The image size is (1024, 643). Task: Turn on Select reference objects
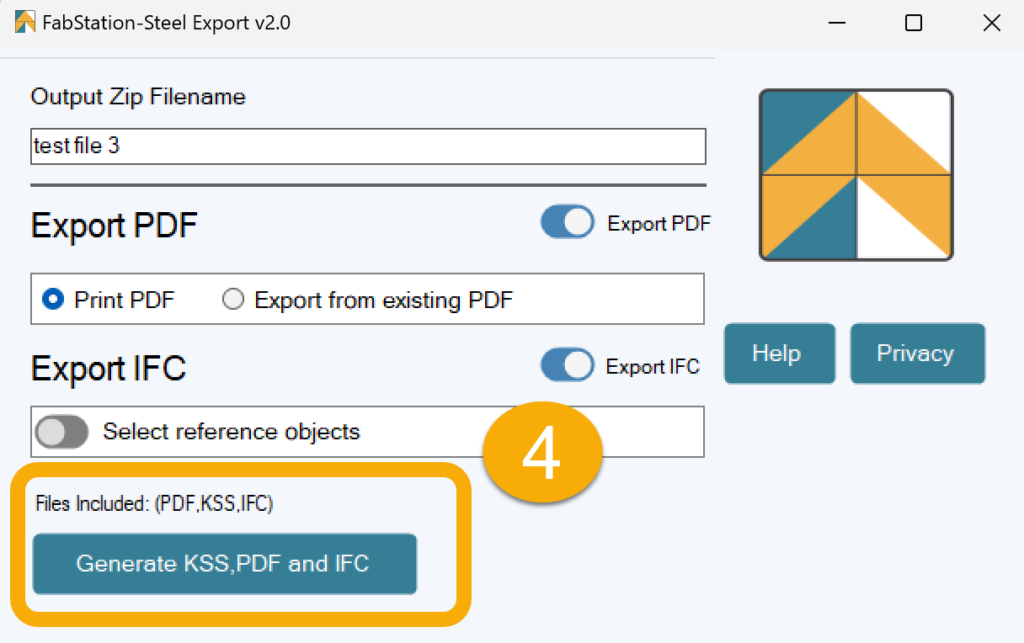point(62,431)
